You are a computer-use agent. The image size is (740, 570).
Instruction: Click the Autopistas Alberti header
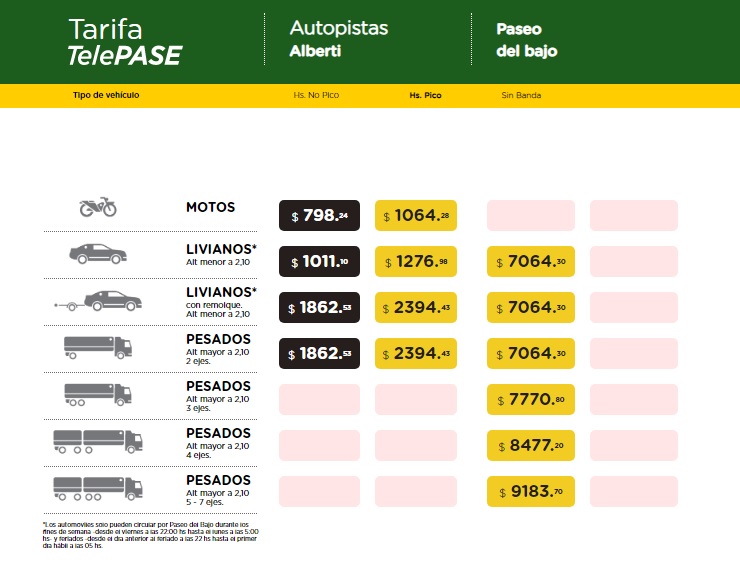pyautogui.click(x=338, y=39)
